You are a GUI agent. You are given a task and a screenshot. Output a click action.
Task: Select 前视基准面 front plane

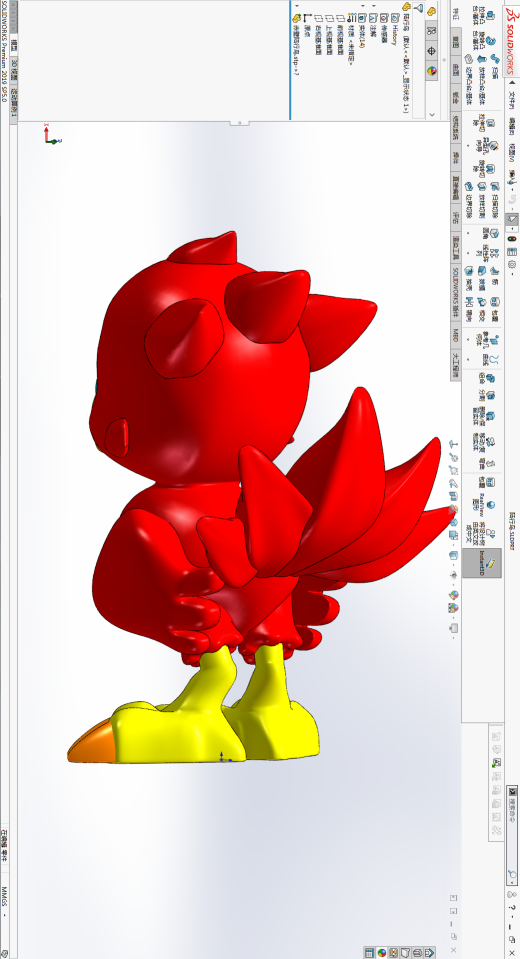[x=341, y=34]
